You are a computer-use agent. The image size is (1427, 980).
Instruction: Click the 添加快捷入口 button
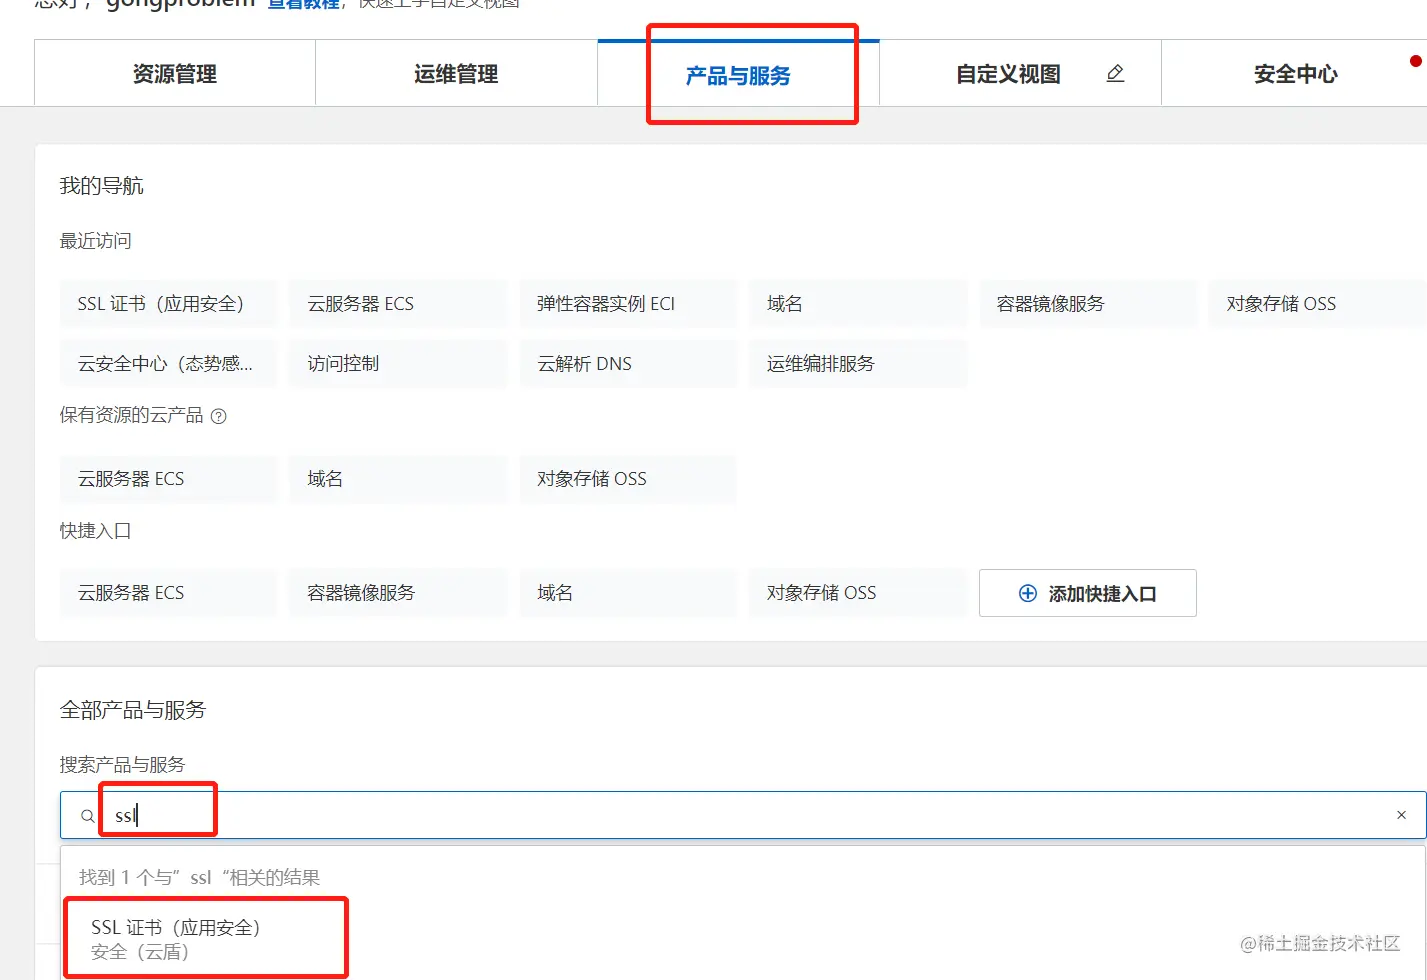1088,593
